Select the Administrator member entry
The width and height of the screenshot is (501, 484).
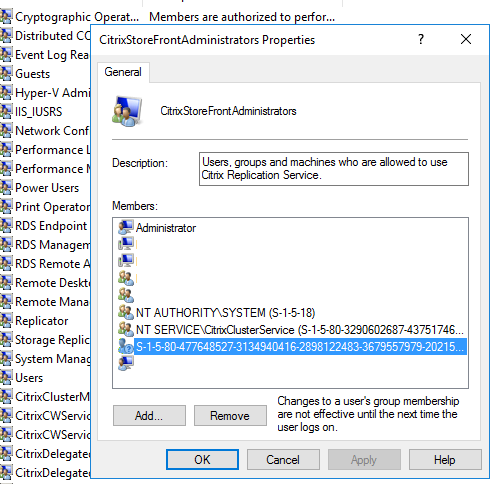[x=166, y=228]
